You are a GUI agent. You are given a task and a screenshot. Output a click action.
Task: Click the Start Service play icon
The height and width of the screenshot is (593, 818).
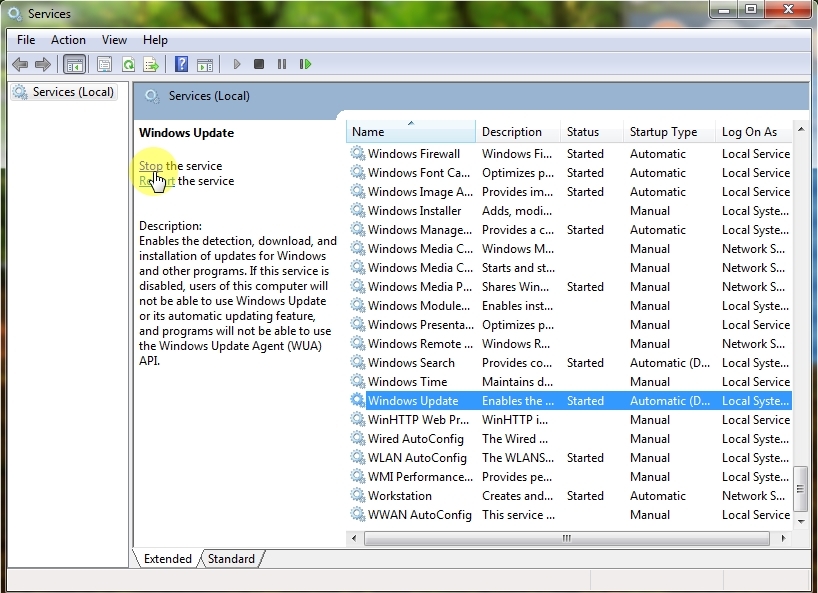click(237, 64)
